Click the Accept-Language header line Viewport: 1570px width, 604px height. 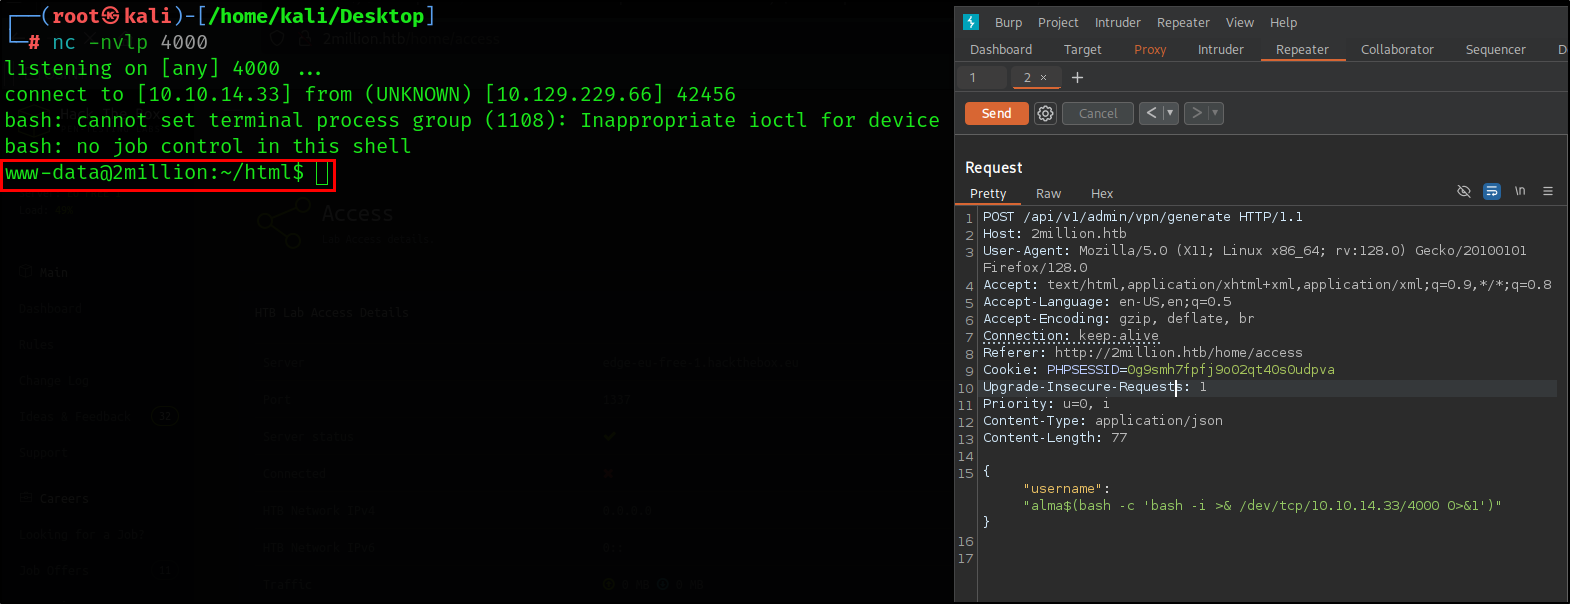coord(1107,301)
